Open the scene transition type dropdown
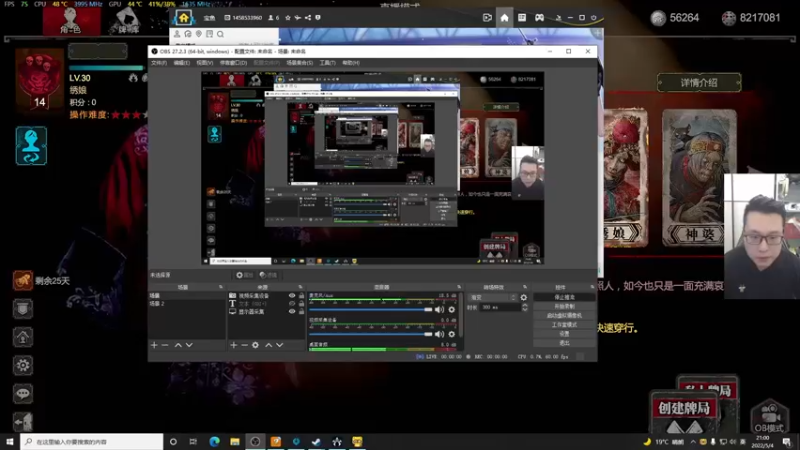Screen dimensions: 800x450 click(493, 297)
